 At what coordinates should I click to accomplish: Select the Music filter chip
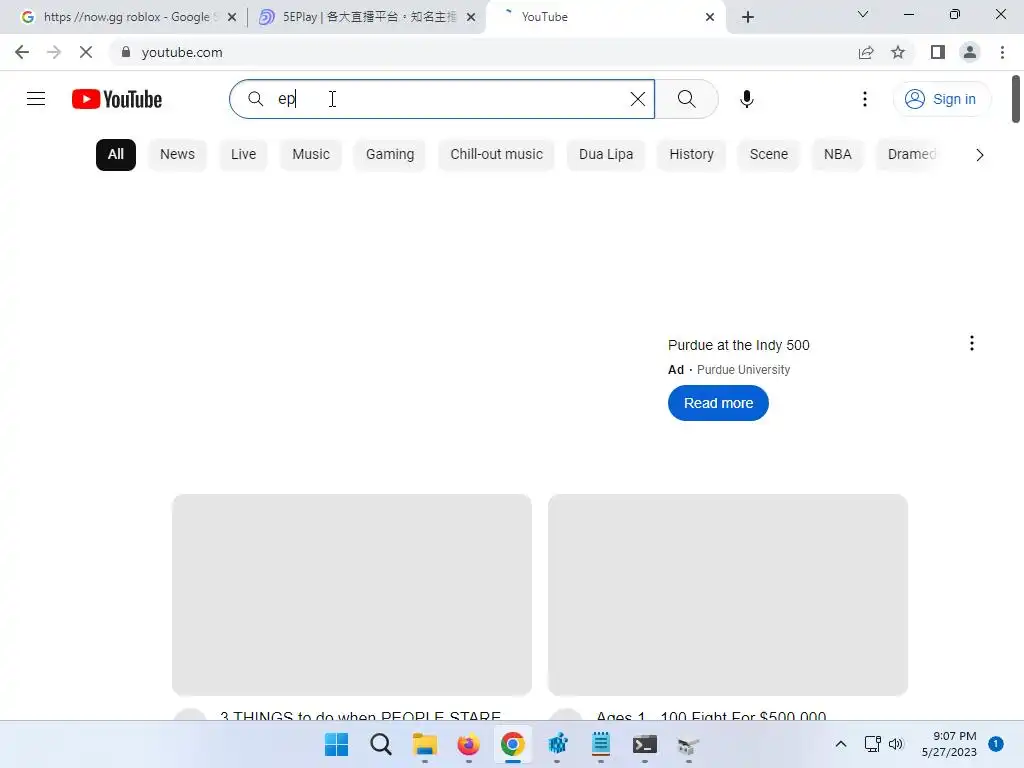tap(311, 155)
